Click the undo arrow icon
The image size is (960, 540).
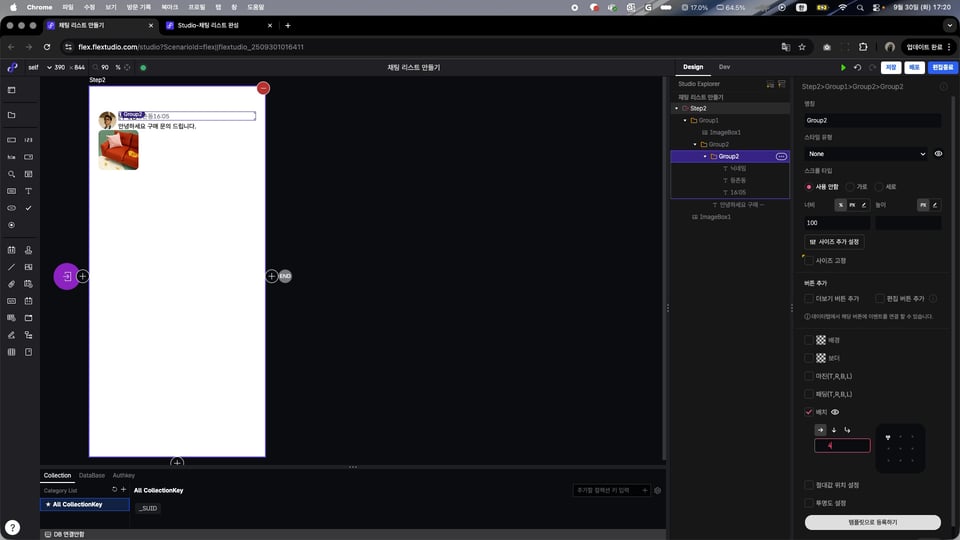(858, 68)
